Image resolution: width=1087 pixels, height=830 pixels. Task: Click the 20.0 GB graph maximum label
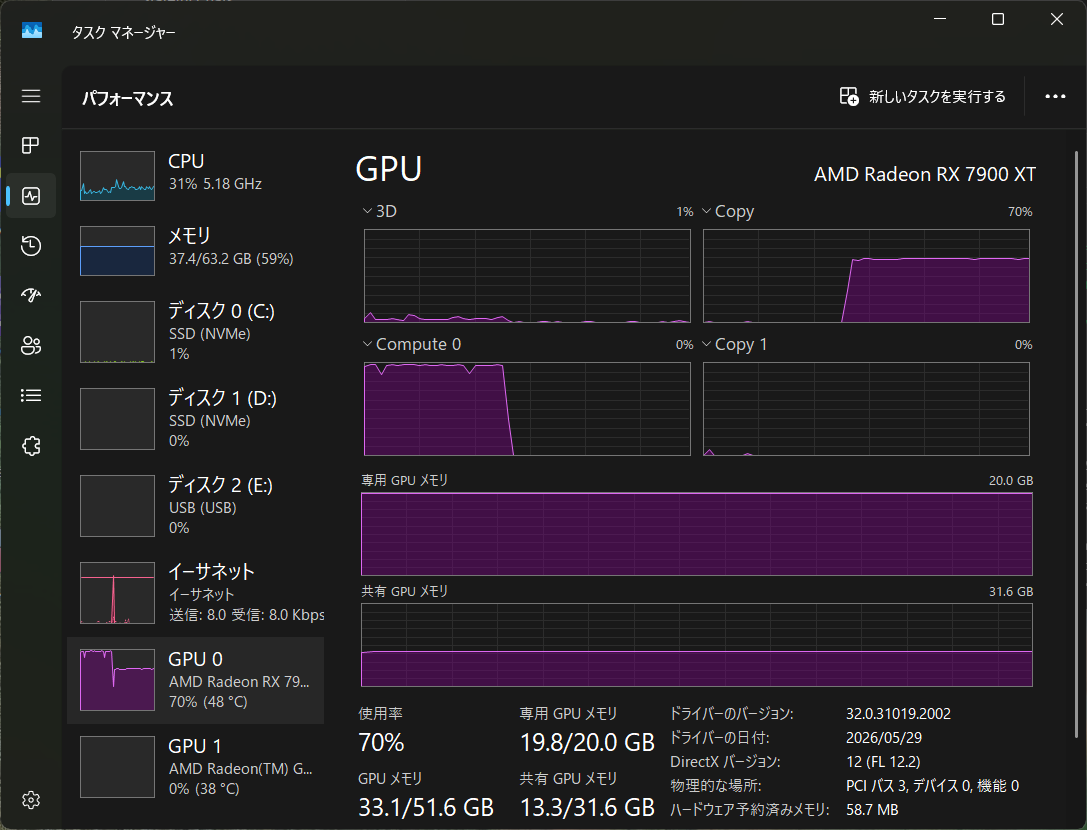pos(1011,481)
